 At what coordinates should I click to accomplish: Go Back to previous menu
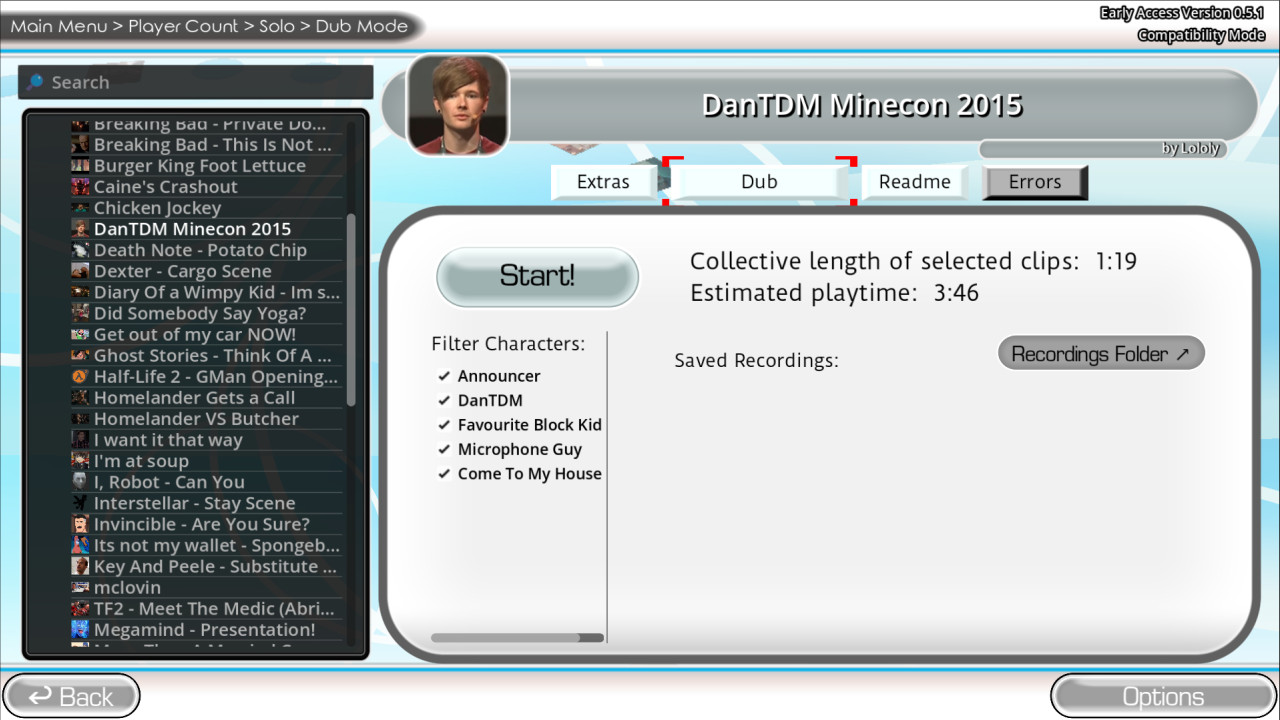coord(70,696)
